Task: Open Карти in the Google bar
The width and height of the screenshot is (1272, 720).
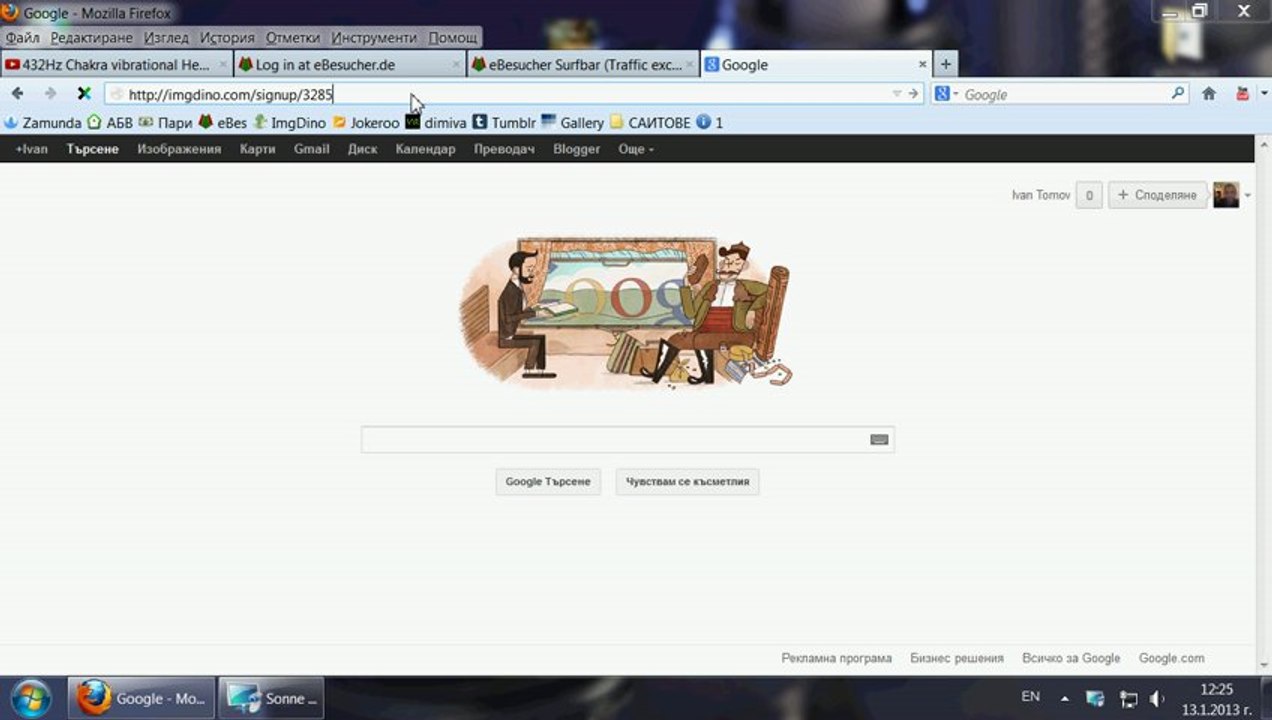Action: pyautogui.click(x=257, y=149)
